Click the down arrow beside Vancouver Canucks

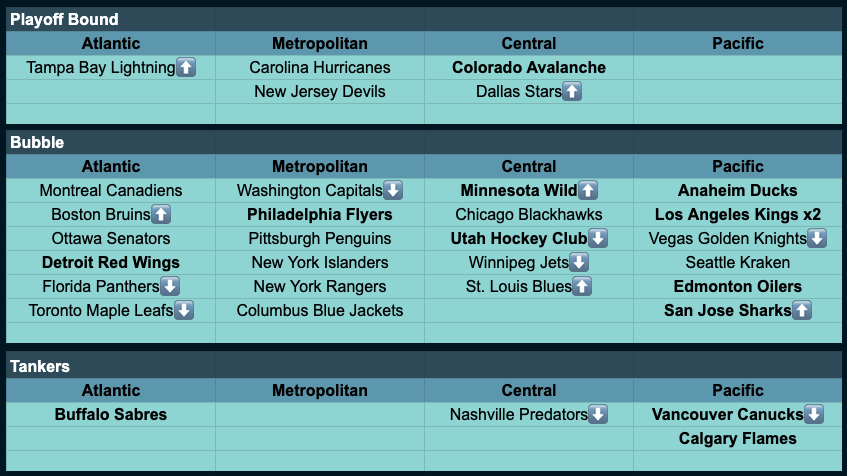tap(814, 414)
